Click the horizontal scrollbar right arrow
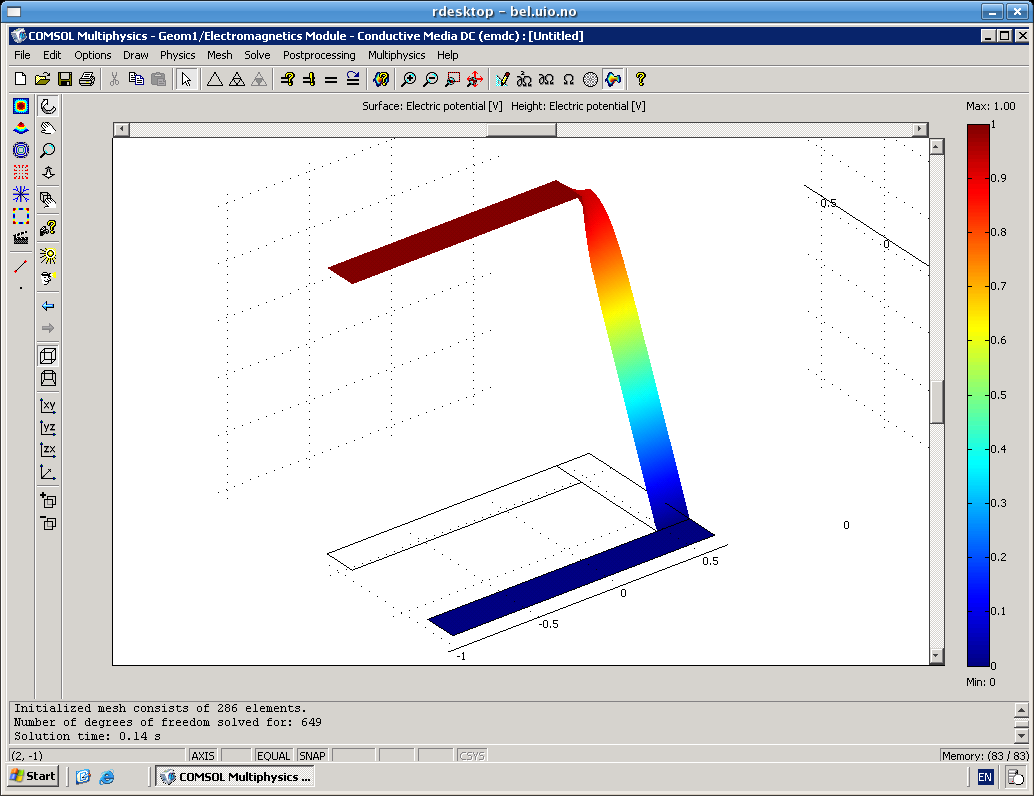 point(920,129)
